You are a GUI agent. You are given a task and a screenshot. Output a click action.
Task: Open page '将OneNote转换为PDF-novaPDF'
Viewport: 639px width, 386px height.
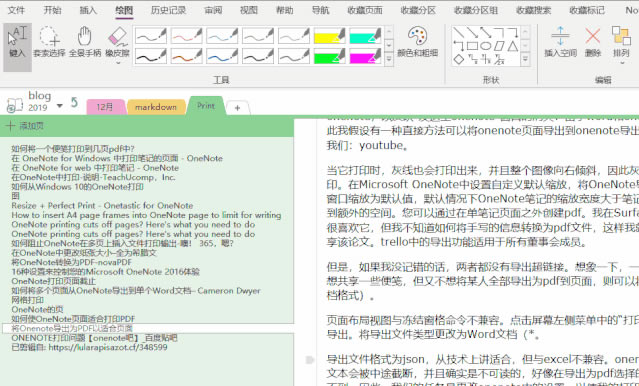click(x=72, y=262)
